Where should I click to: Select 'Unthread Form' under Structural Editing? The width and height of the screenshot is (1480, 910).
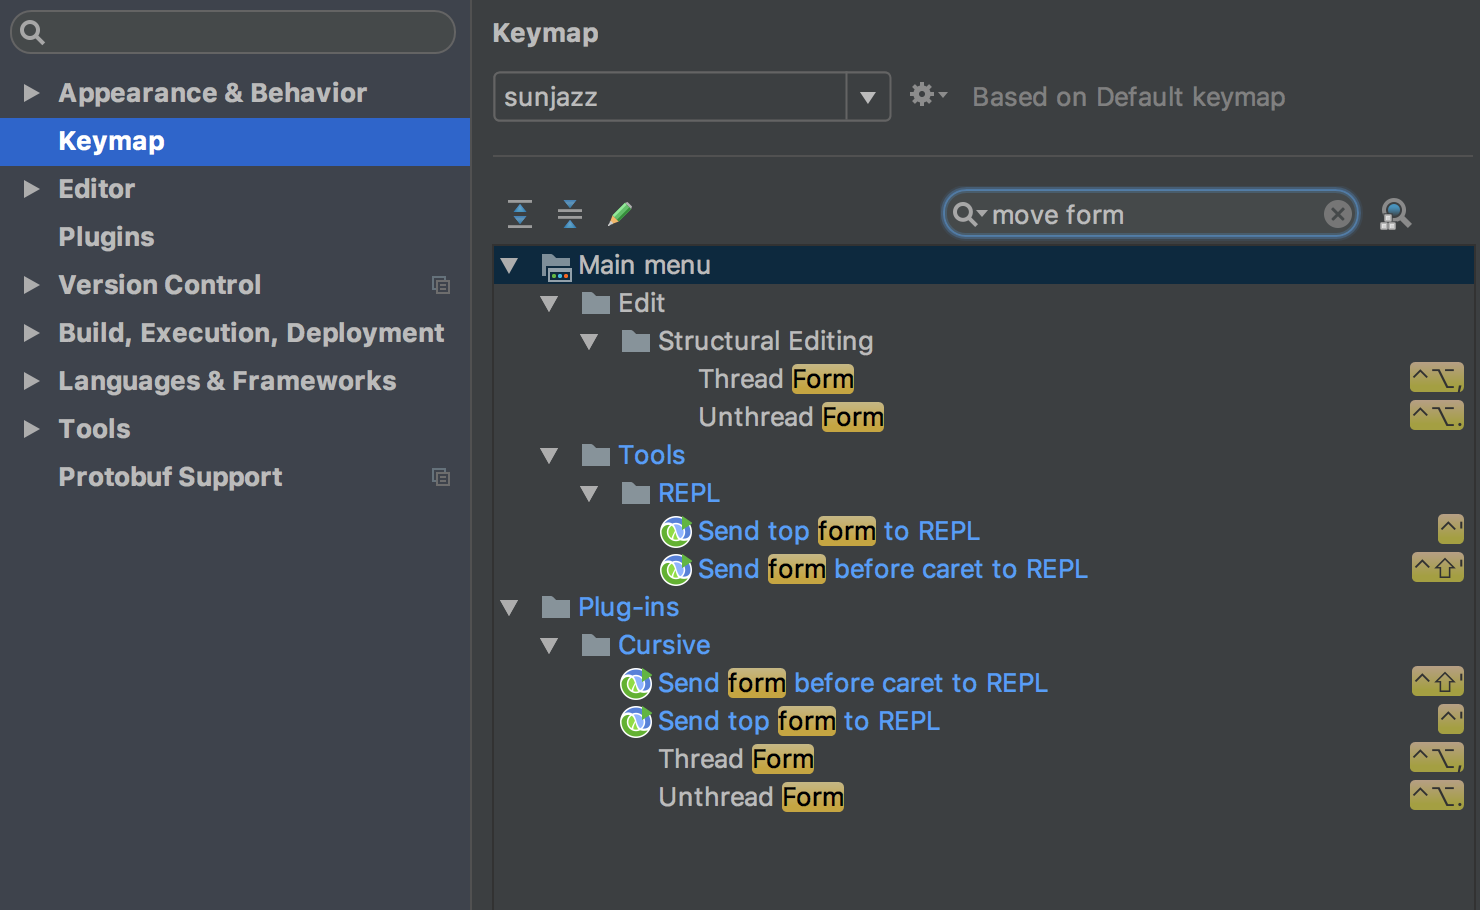pyautogui.click(x=790, y=417)
